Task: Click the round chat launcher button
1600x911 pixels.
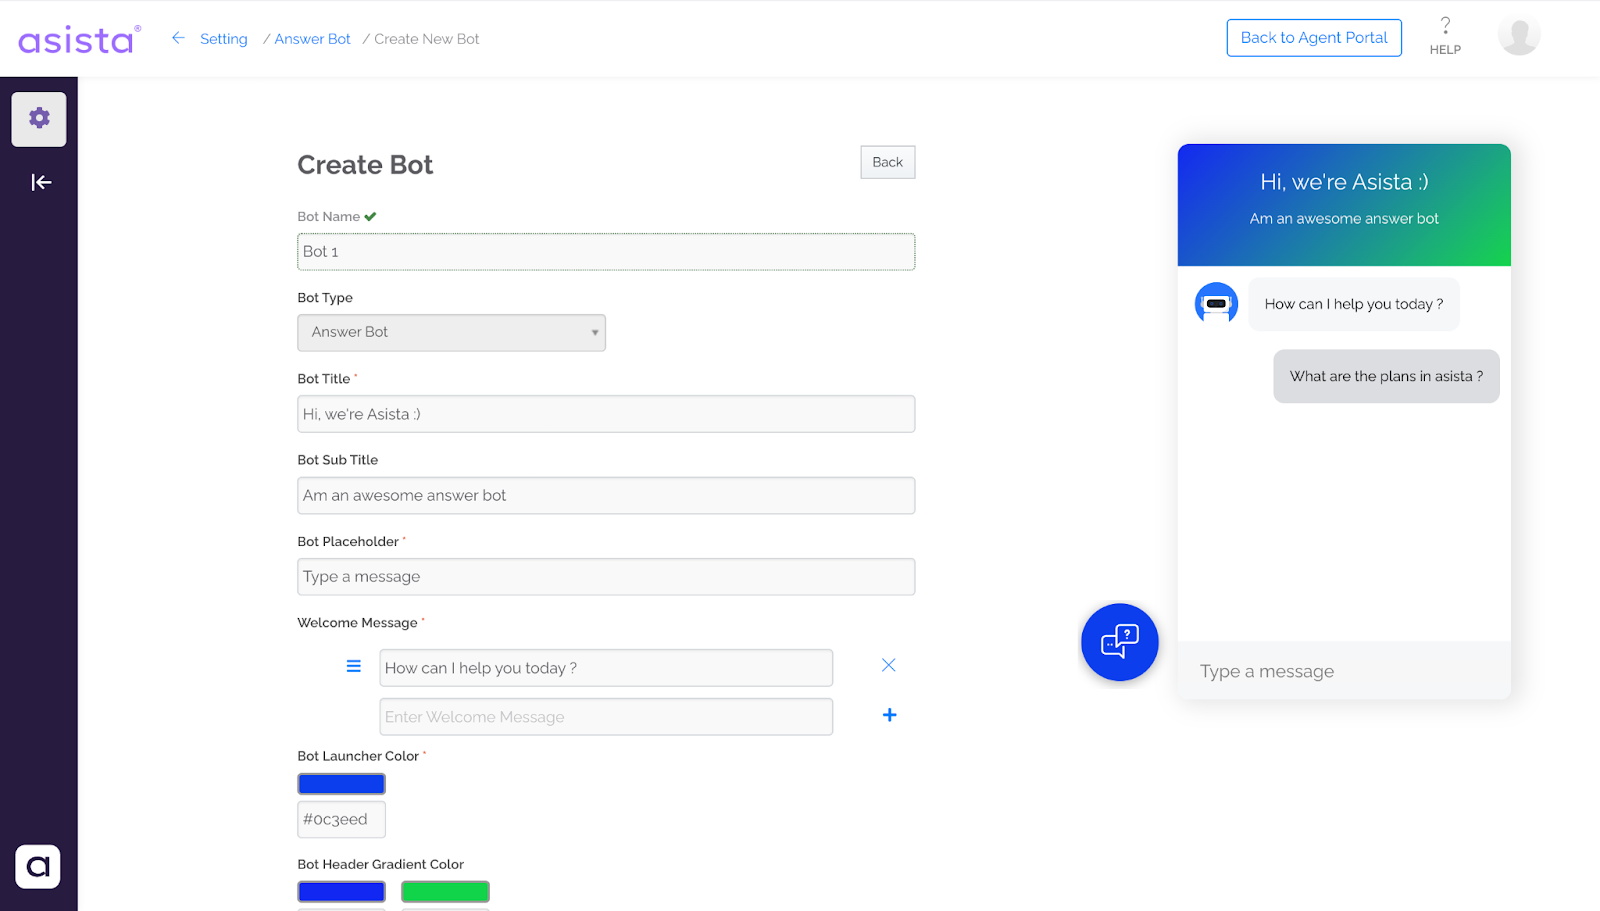Action: (x=1119, y=642)
